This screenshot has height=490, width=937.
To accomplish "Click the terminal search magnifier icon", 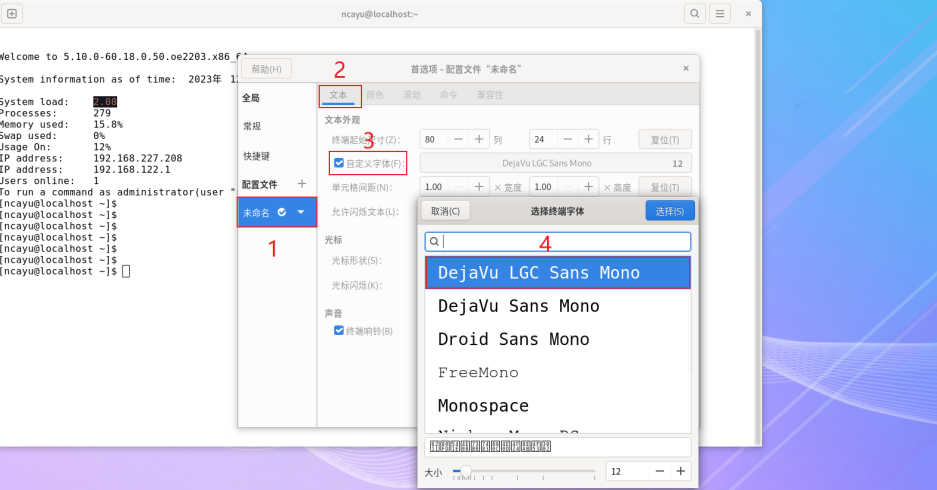I will coord(694,13).
